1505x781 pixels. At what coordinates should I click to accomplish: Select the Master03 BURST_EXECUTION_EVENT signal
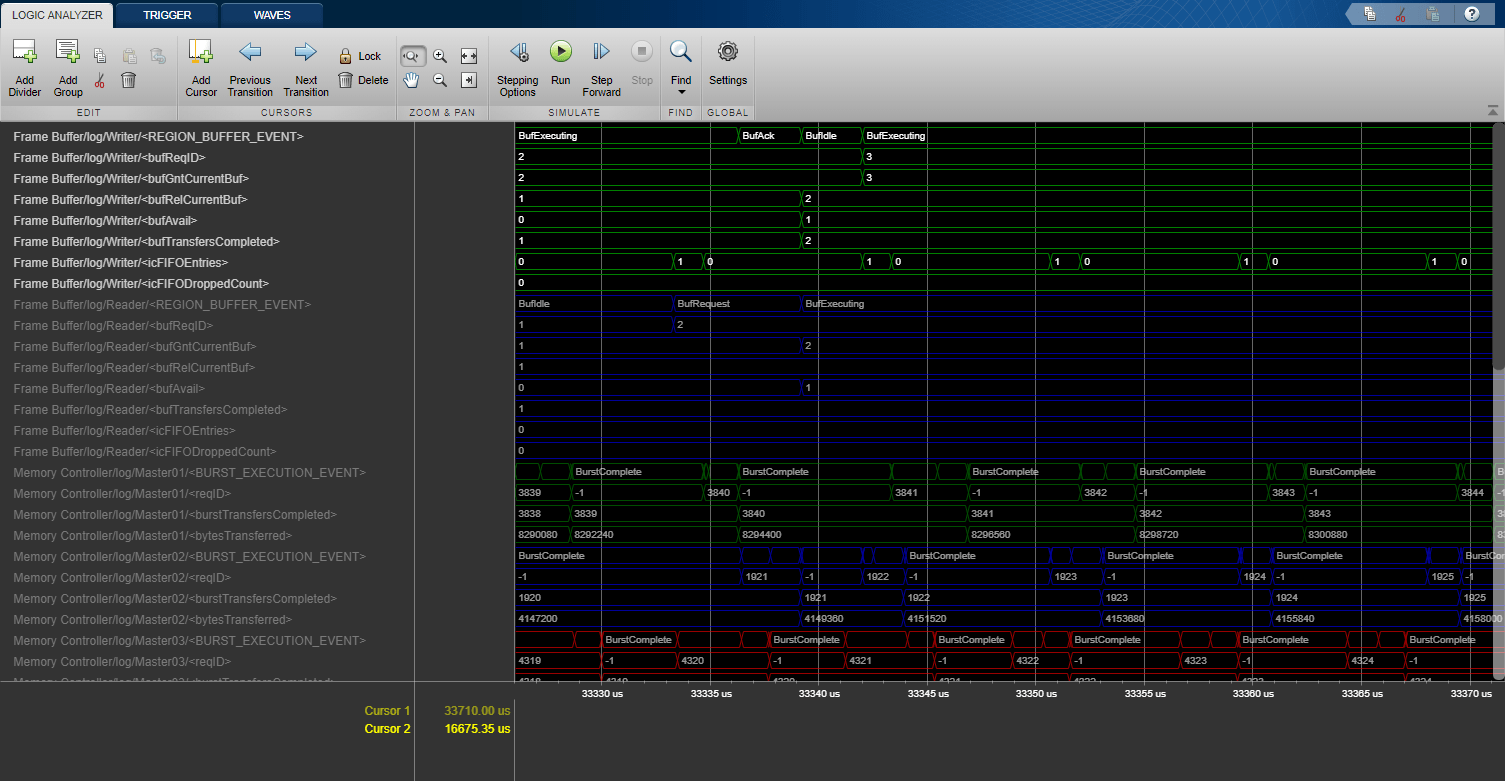click(x=190, y=640)
